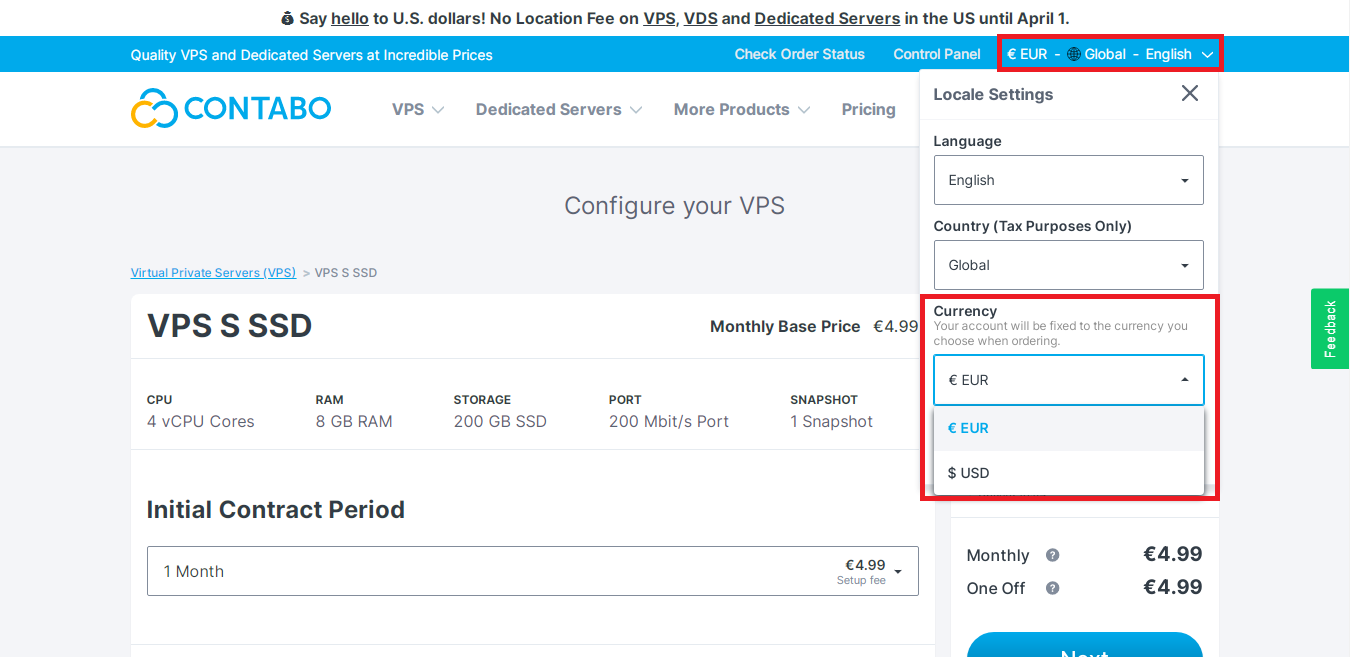Click the Next button
1350x657 pixels.
pyautogui.click(x=1084, y=645)
